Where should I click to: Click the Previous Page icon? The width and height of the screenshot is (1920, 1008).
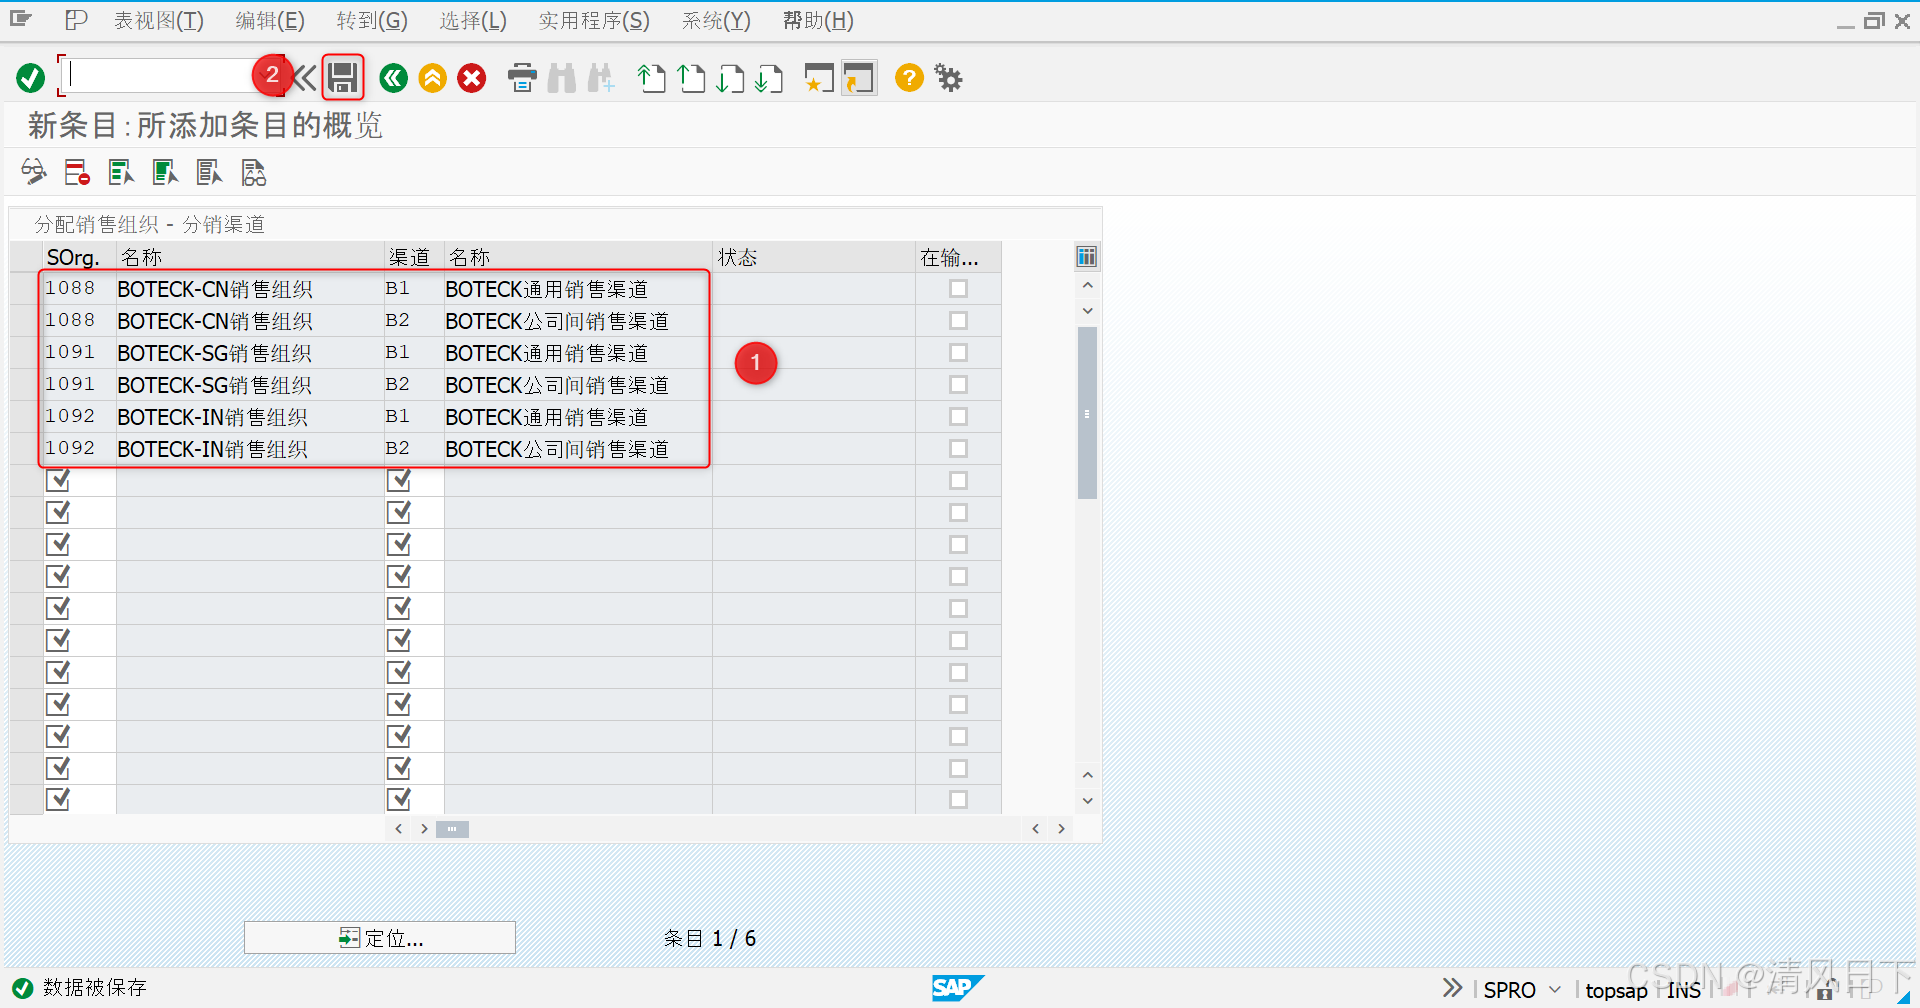(691, 78)
